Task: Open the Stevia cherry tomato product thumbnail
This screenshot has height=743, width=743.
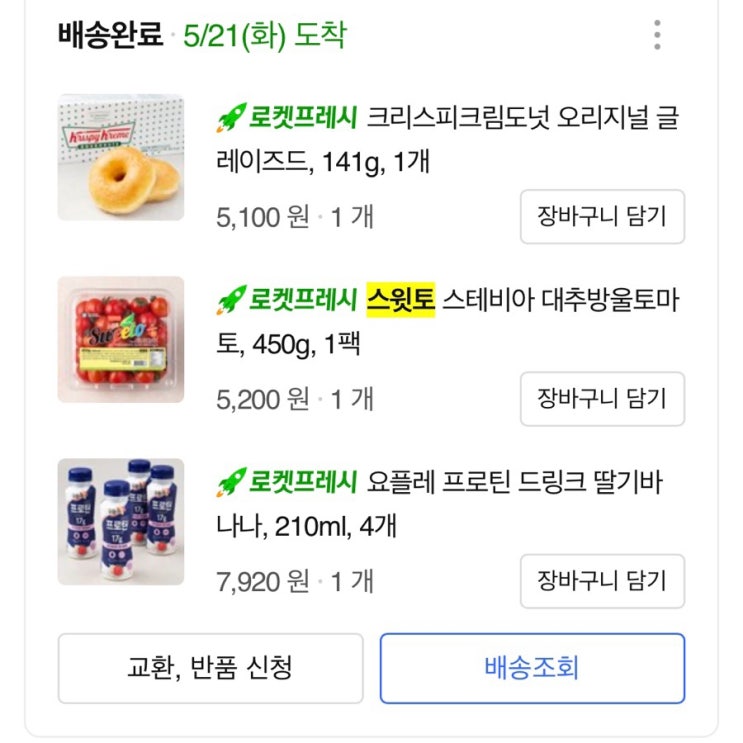Action: 121,340
